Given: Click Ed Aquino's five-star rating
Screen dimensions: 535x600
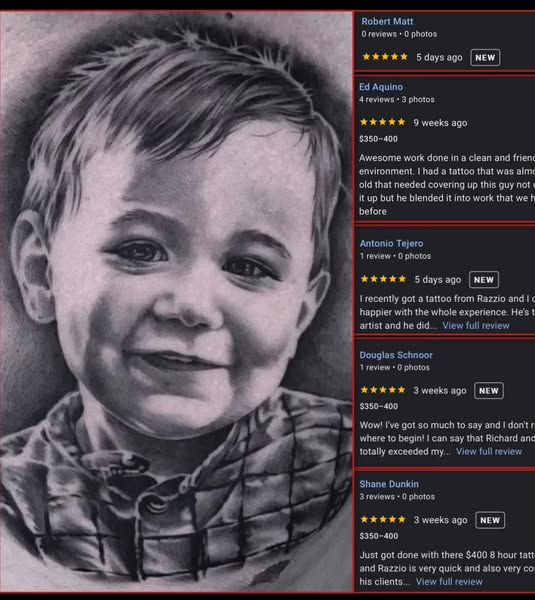Looking at the screenshot, I should pos(382,122).
